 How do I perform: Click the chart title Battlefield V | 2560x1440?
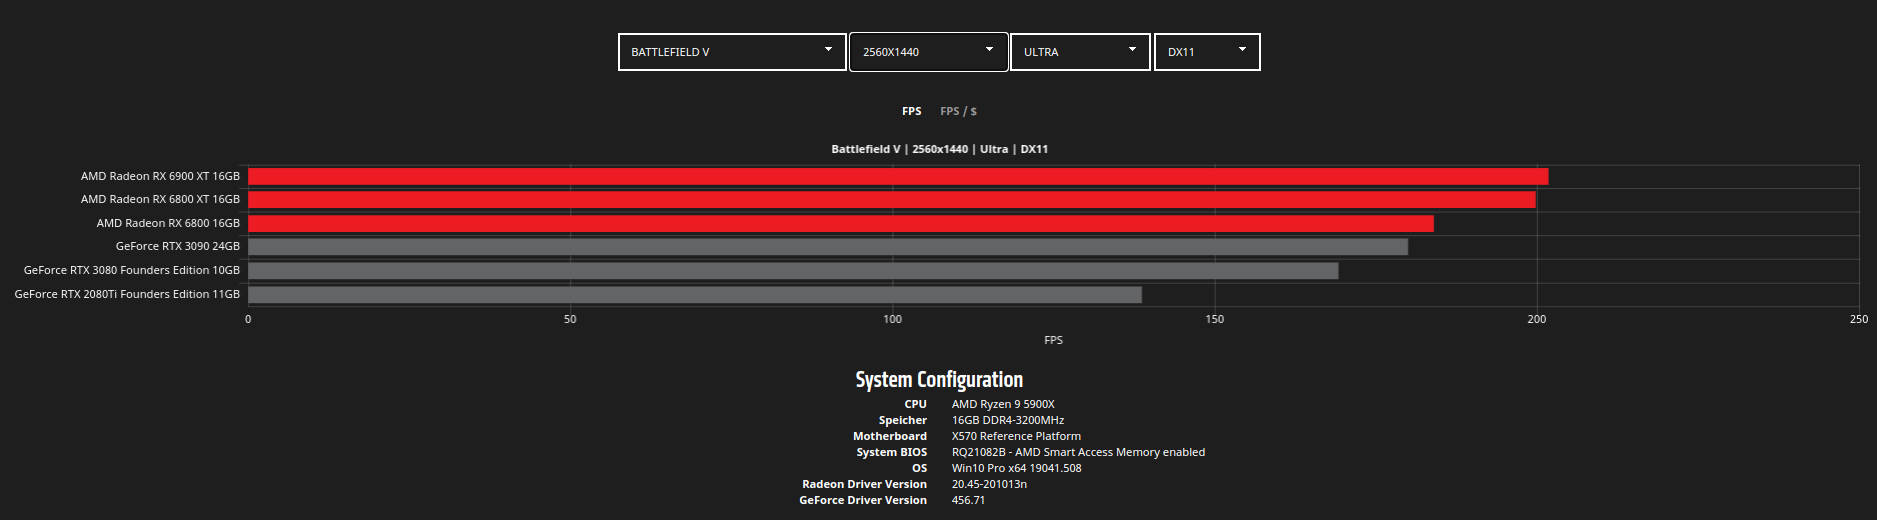(940, 149)
